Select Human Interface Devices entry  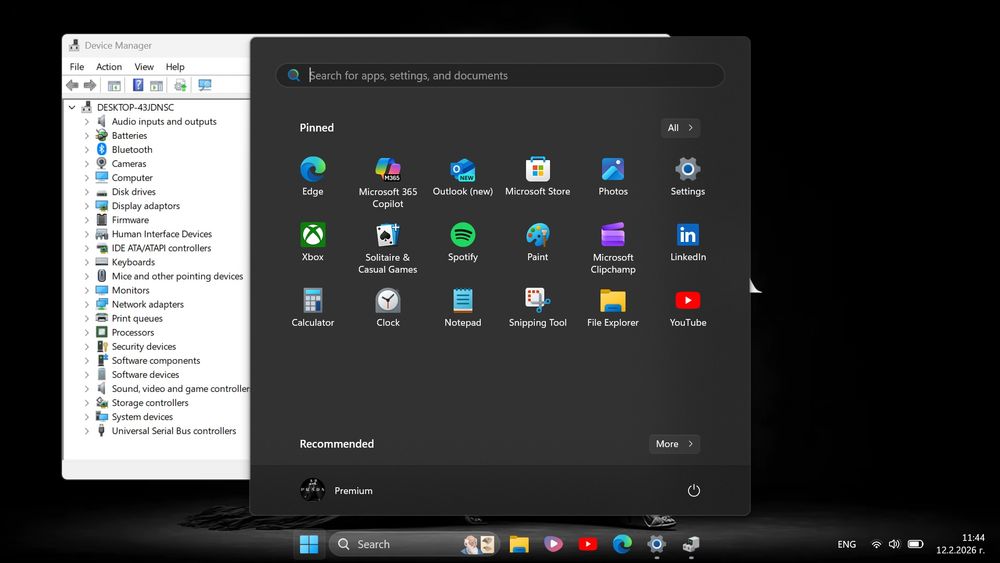tap(161, 234)
